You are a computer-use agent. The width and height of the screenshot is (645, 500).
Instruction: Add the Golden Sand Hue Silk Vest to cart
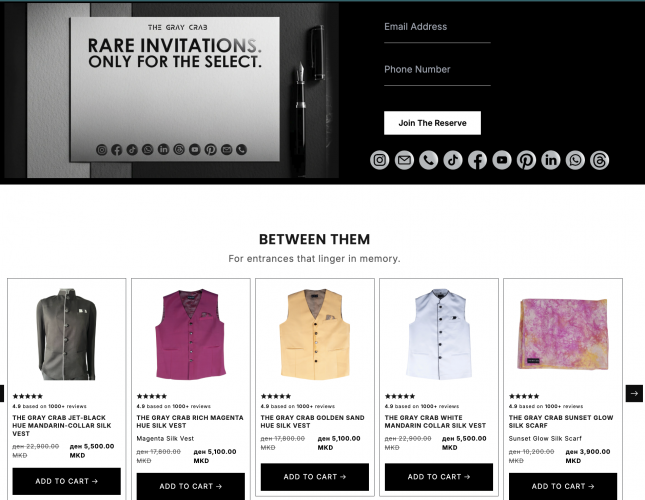coord(315,477)
